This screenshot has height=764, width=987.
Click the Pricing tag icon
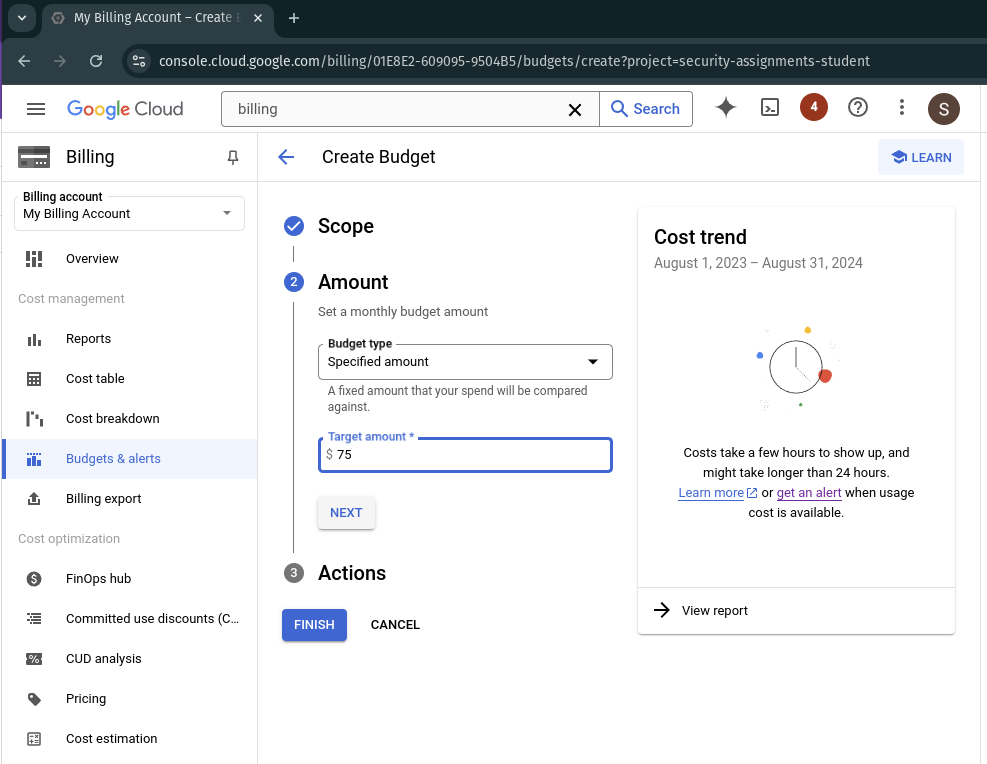34,699
